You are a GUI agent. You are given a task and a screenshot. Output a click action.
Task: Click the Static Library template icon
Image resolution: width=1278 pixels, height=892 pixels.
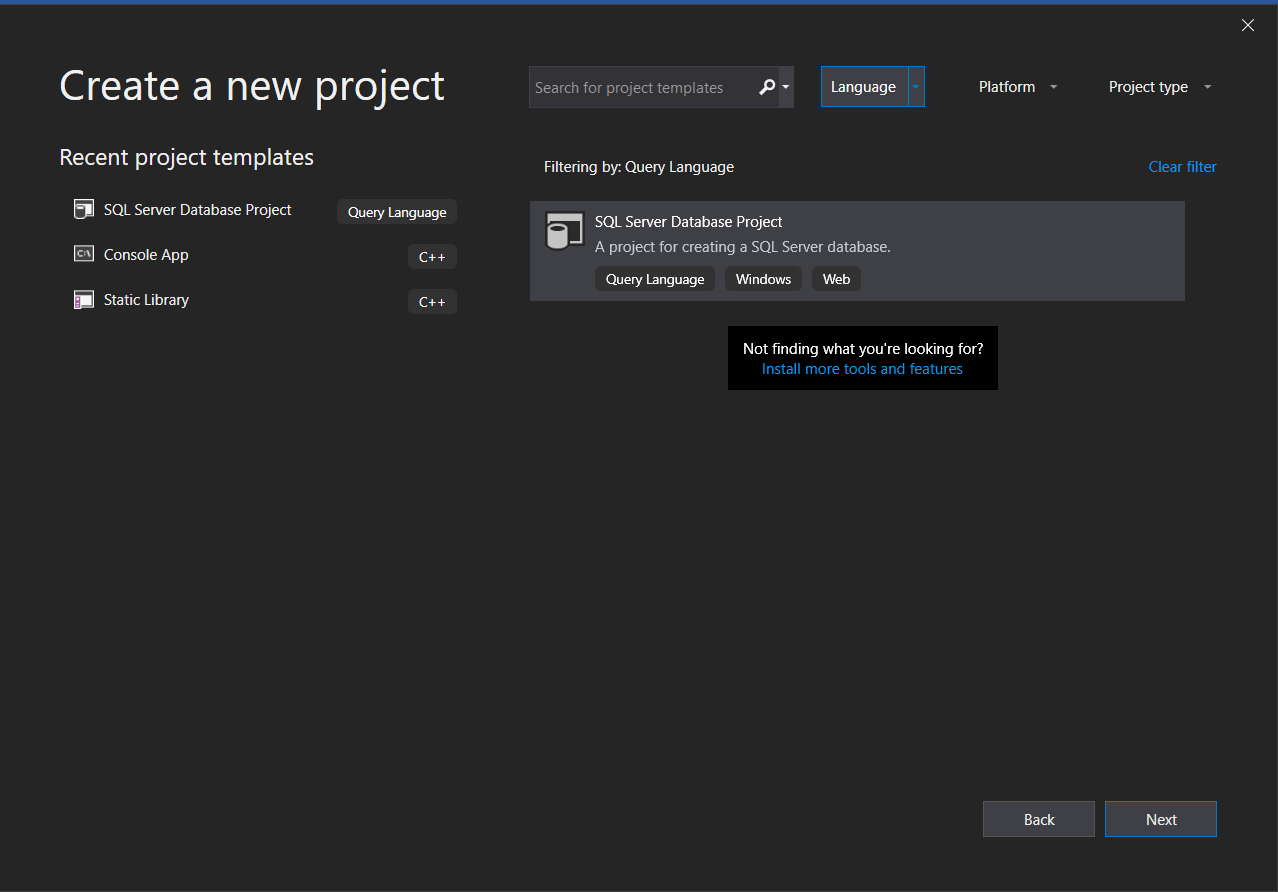tap(84, 300)
